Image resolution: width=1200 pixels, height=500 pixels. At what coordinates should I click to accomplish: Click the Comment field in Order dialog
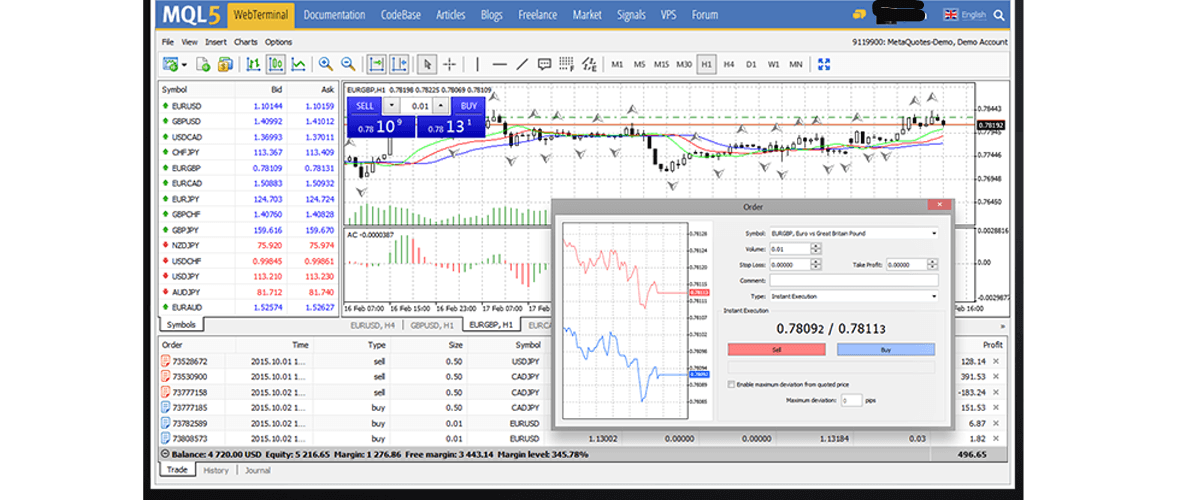point(854,281)
